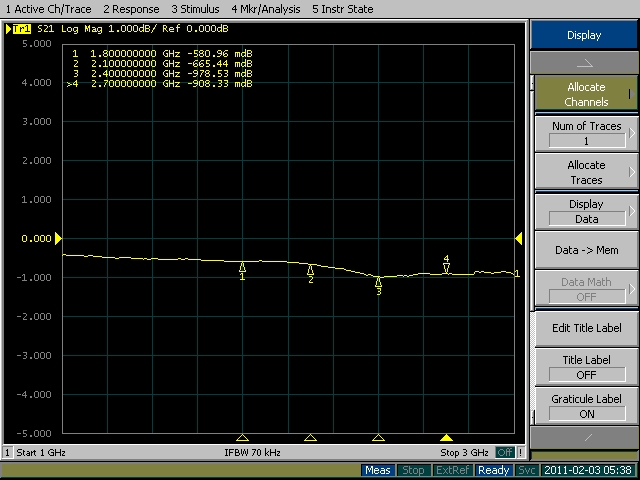Screen dimensions: 640x480
Task: Click marker 3 readout -978.53 mdB
Action: coord(220,74)
